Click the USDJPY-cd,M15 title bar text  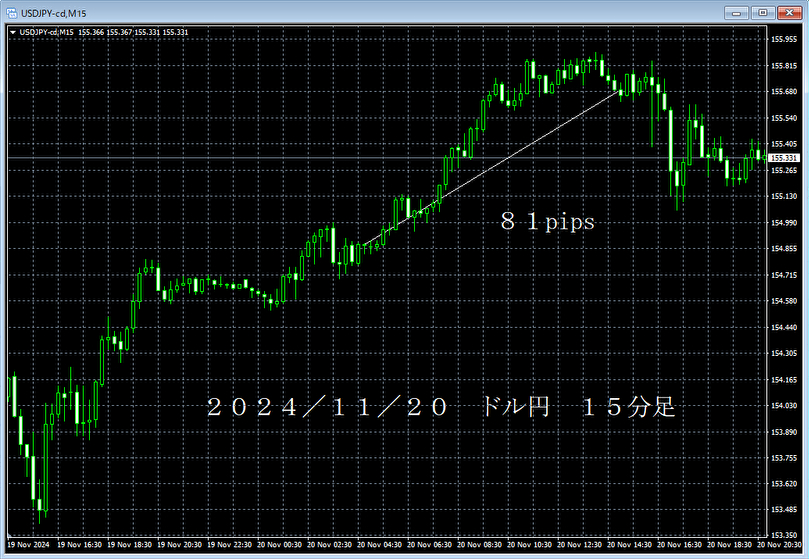click(x=54, y=13)
